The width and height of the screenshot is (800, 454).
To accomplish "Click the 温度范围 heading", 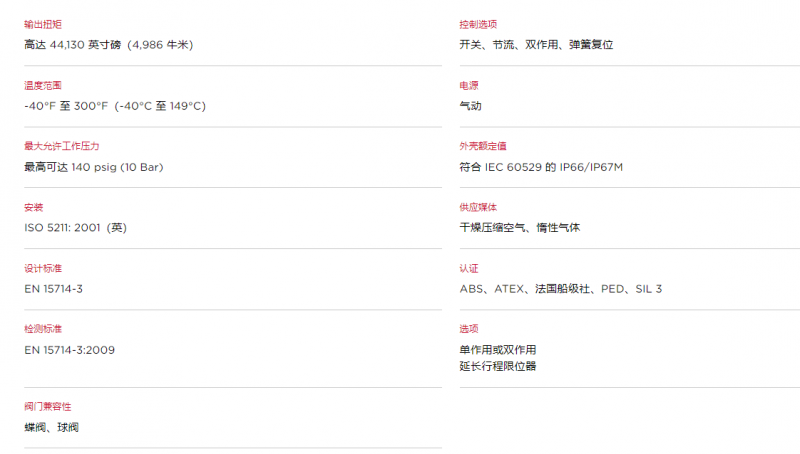I will (43, 86).
